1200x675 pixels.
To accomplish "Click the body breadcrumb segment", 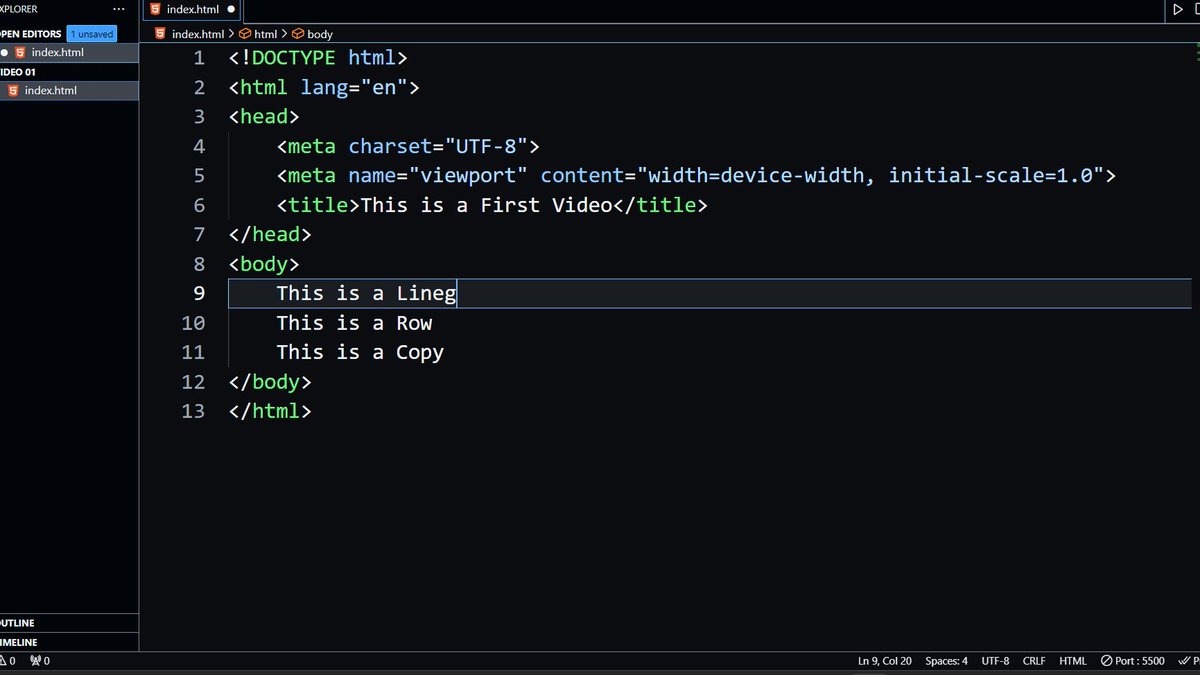I will tap(320, 33).
